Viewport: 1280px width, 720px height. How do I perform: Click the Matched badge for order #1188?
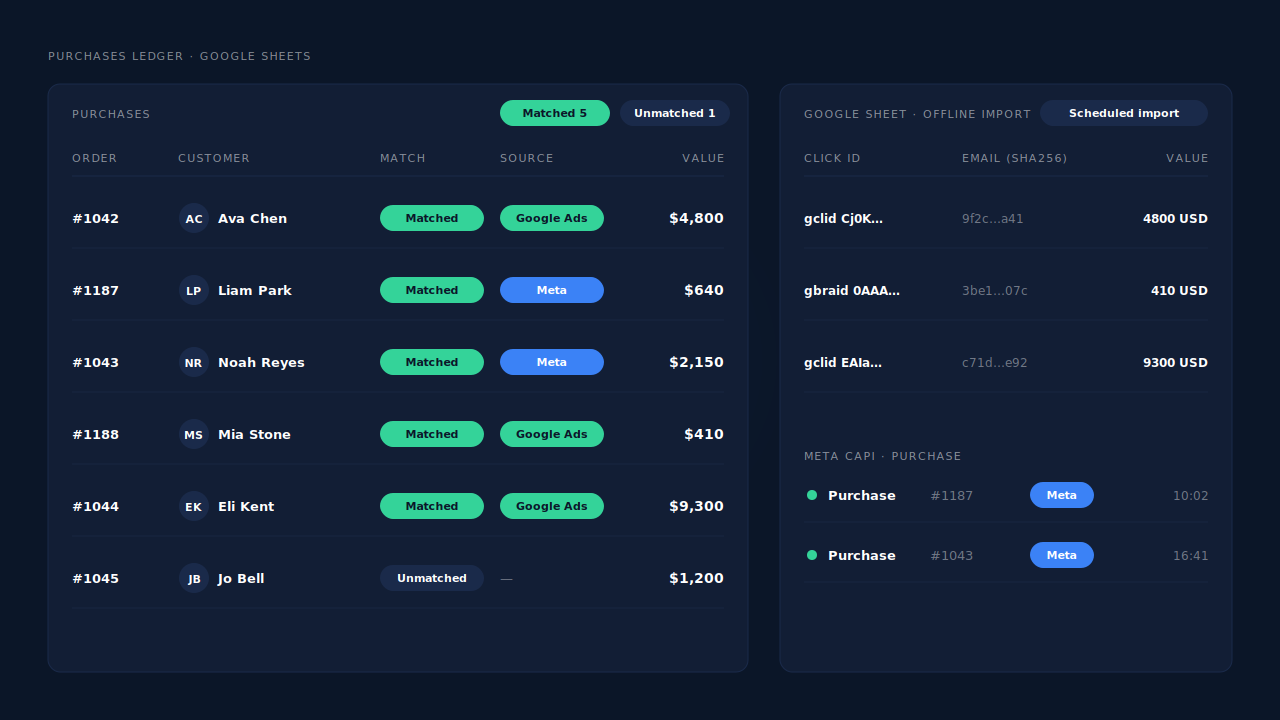pos(432,434)
